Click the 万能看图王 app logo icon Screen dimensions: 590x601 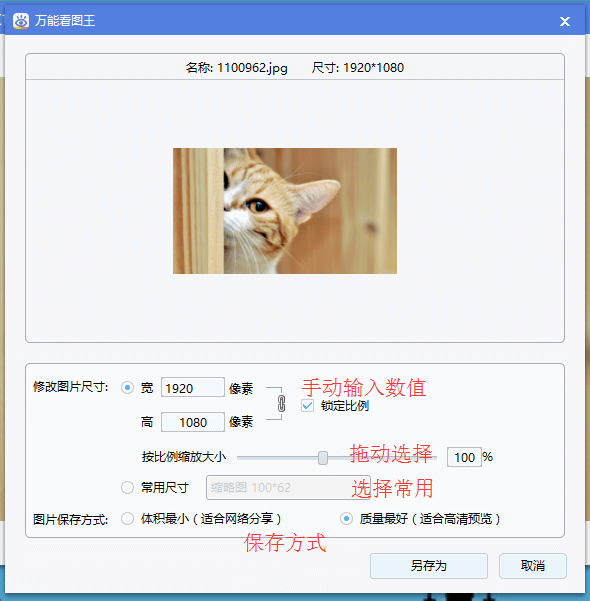click(x=21, y=21)
